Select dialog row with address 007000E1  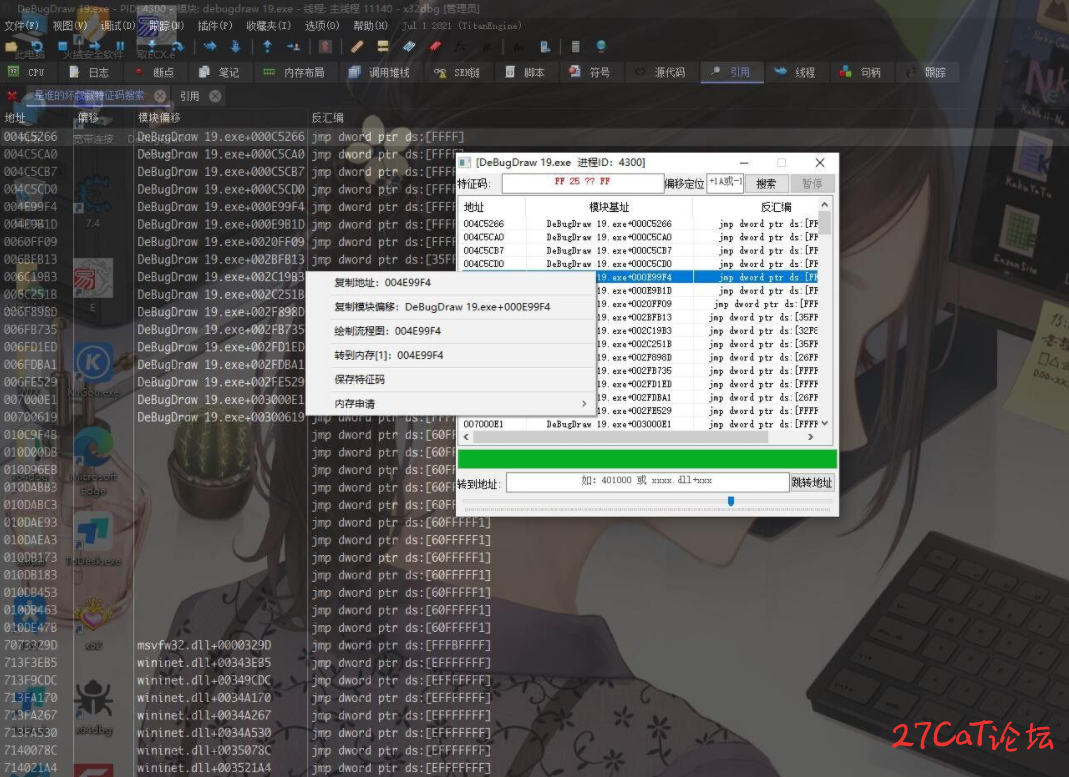click(x=639, y=424)
